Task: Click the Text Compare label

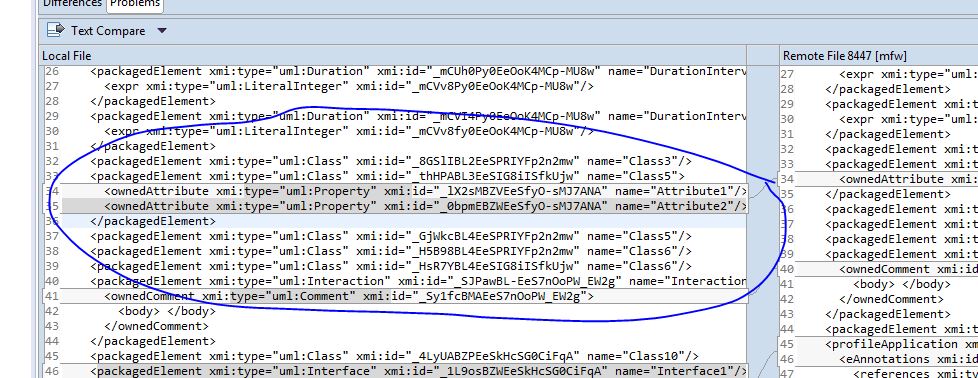Action: coord(108,31)
